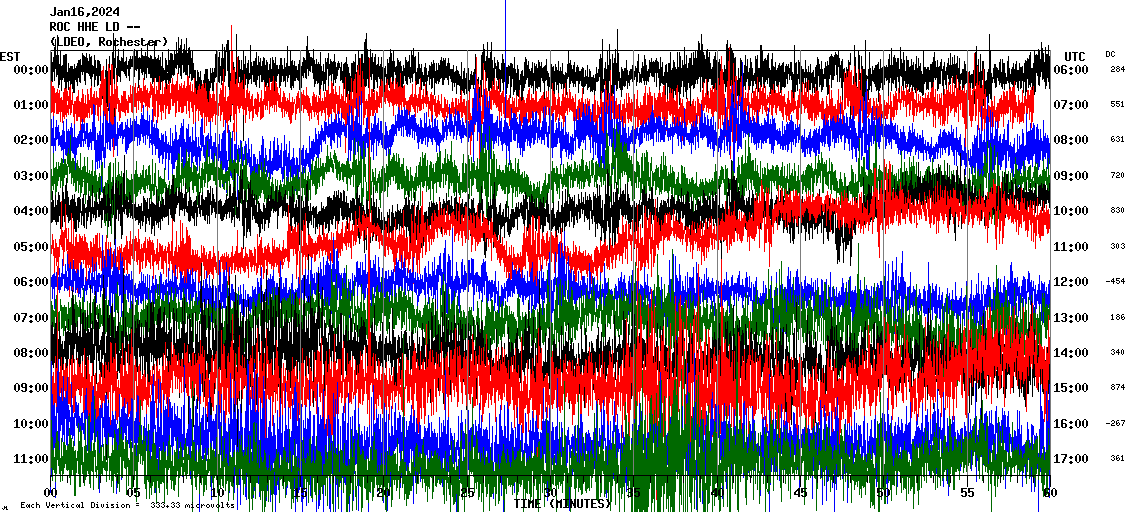Click the Jan16,2024 date header
This screenshot has height=519, width=1130.
coord(85,11)
